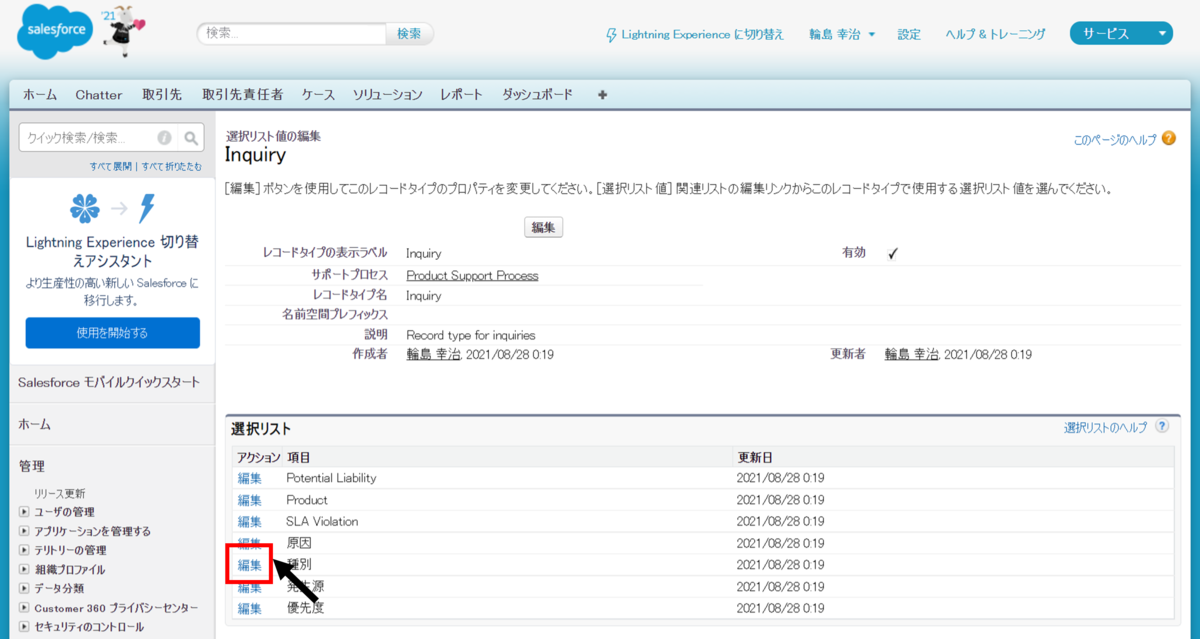Click creator 輪島 幸治 link in 作成者 field
This screenshot has height=639, width=1200.
pyautogui.click(x=433, y=354)
